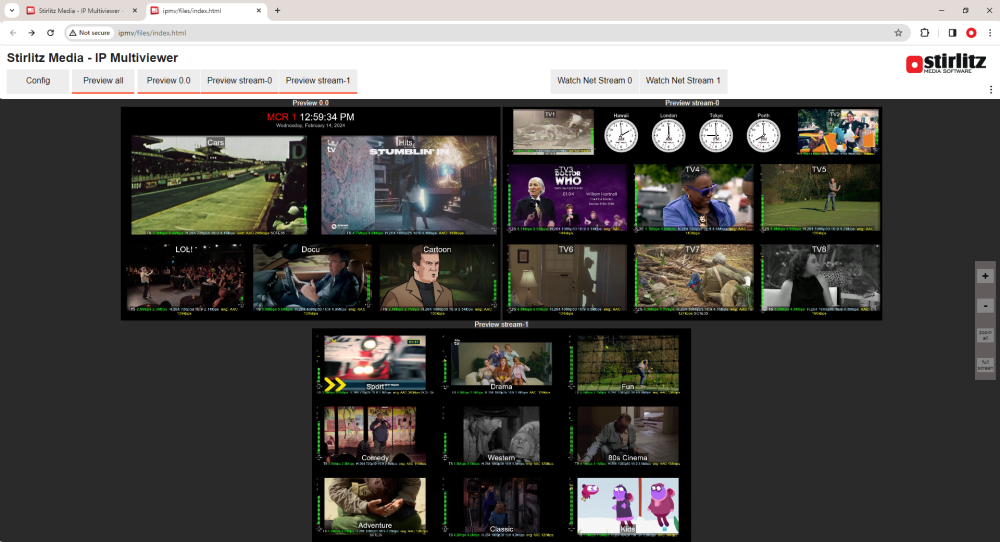Click the Hawaii clock
The width and height of the screenshot is (1000, 542).
621,135
